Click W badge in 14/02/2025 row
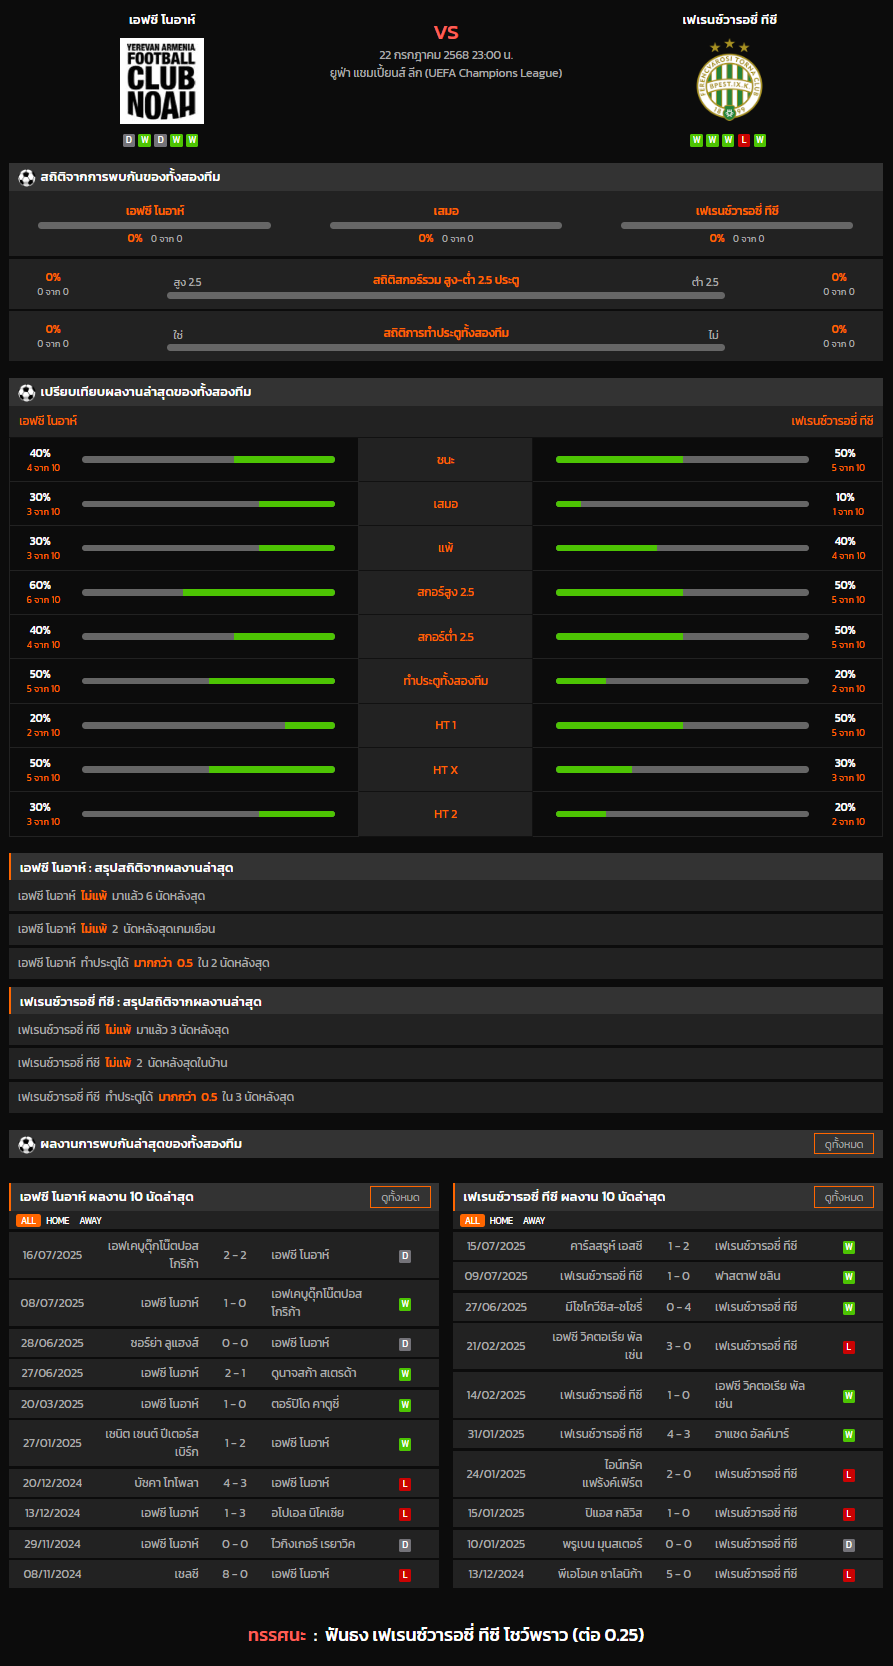 pyautogui.click(x=849, y=1396)
